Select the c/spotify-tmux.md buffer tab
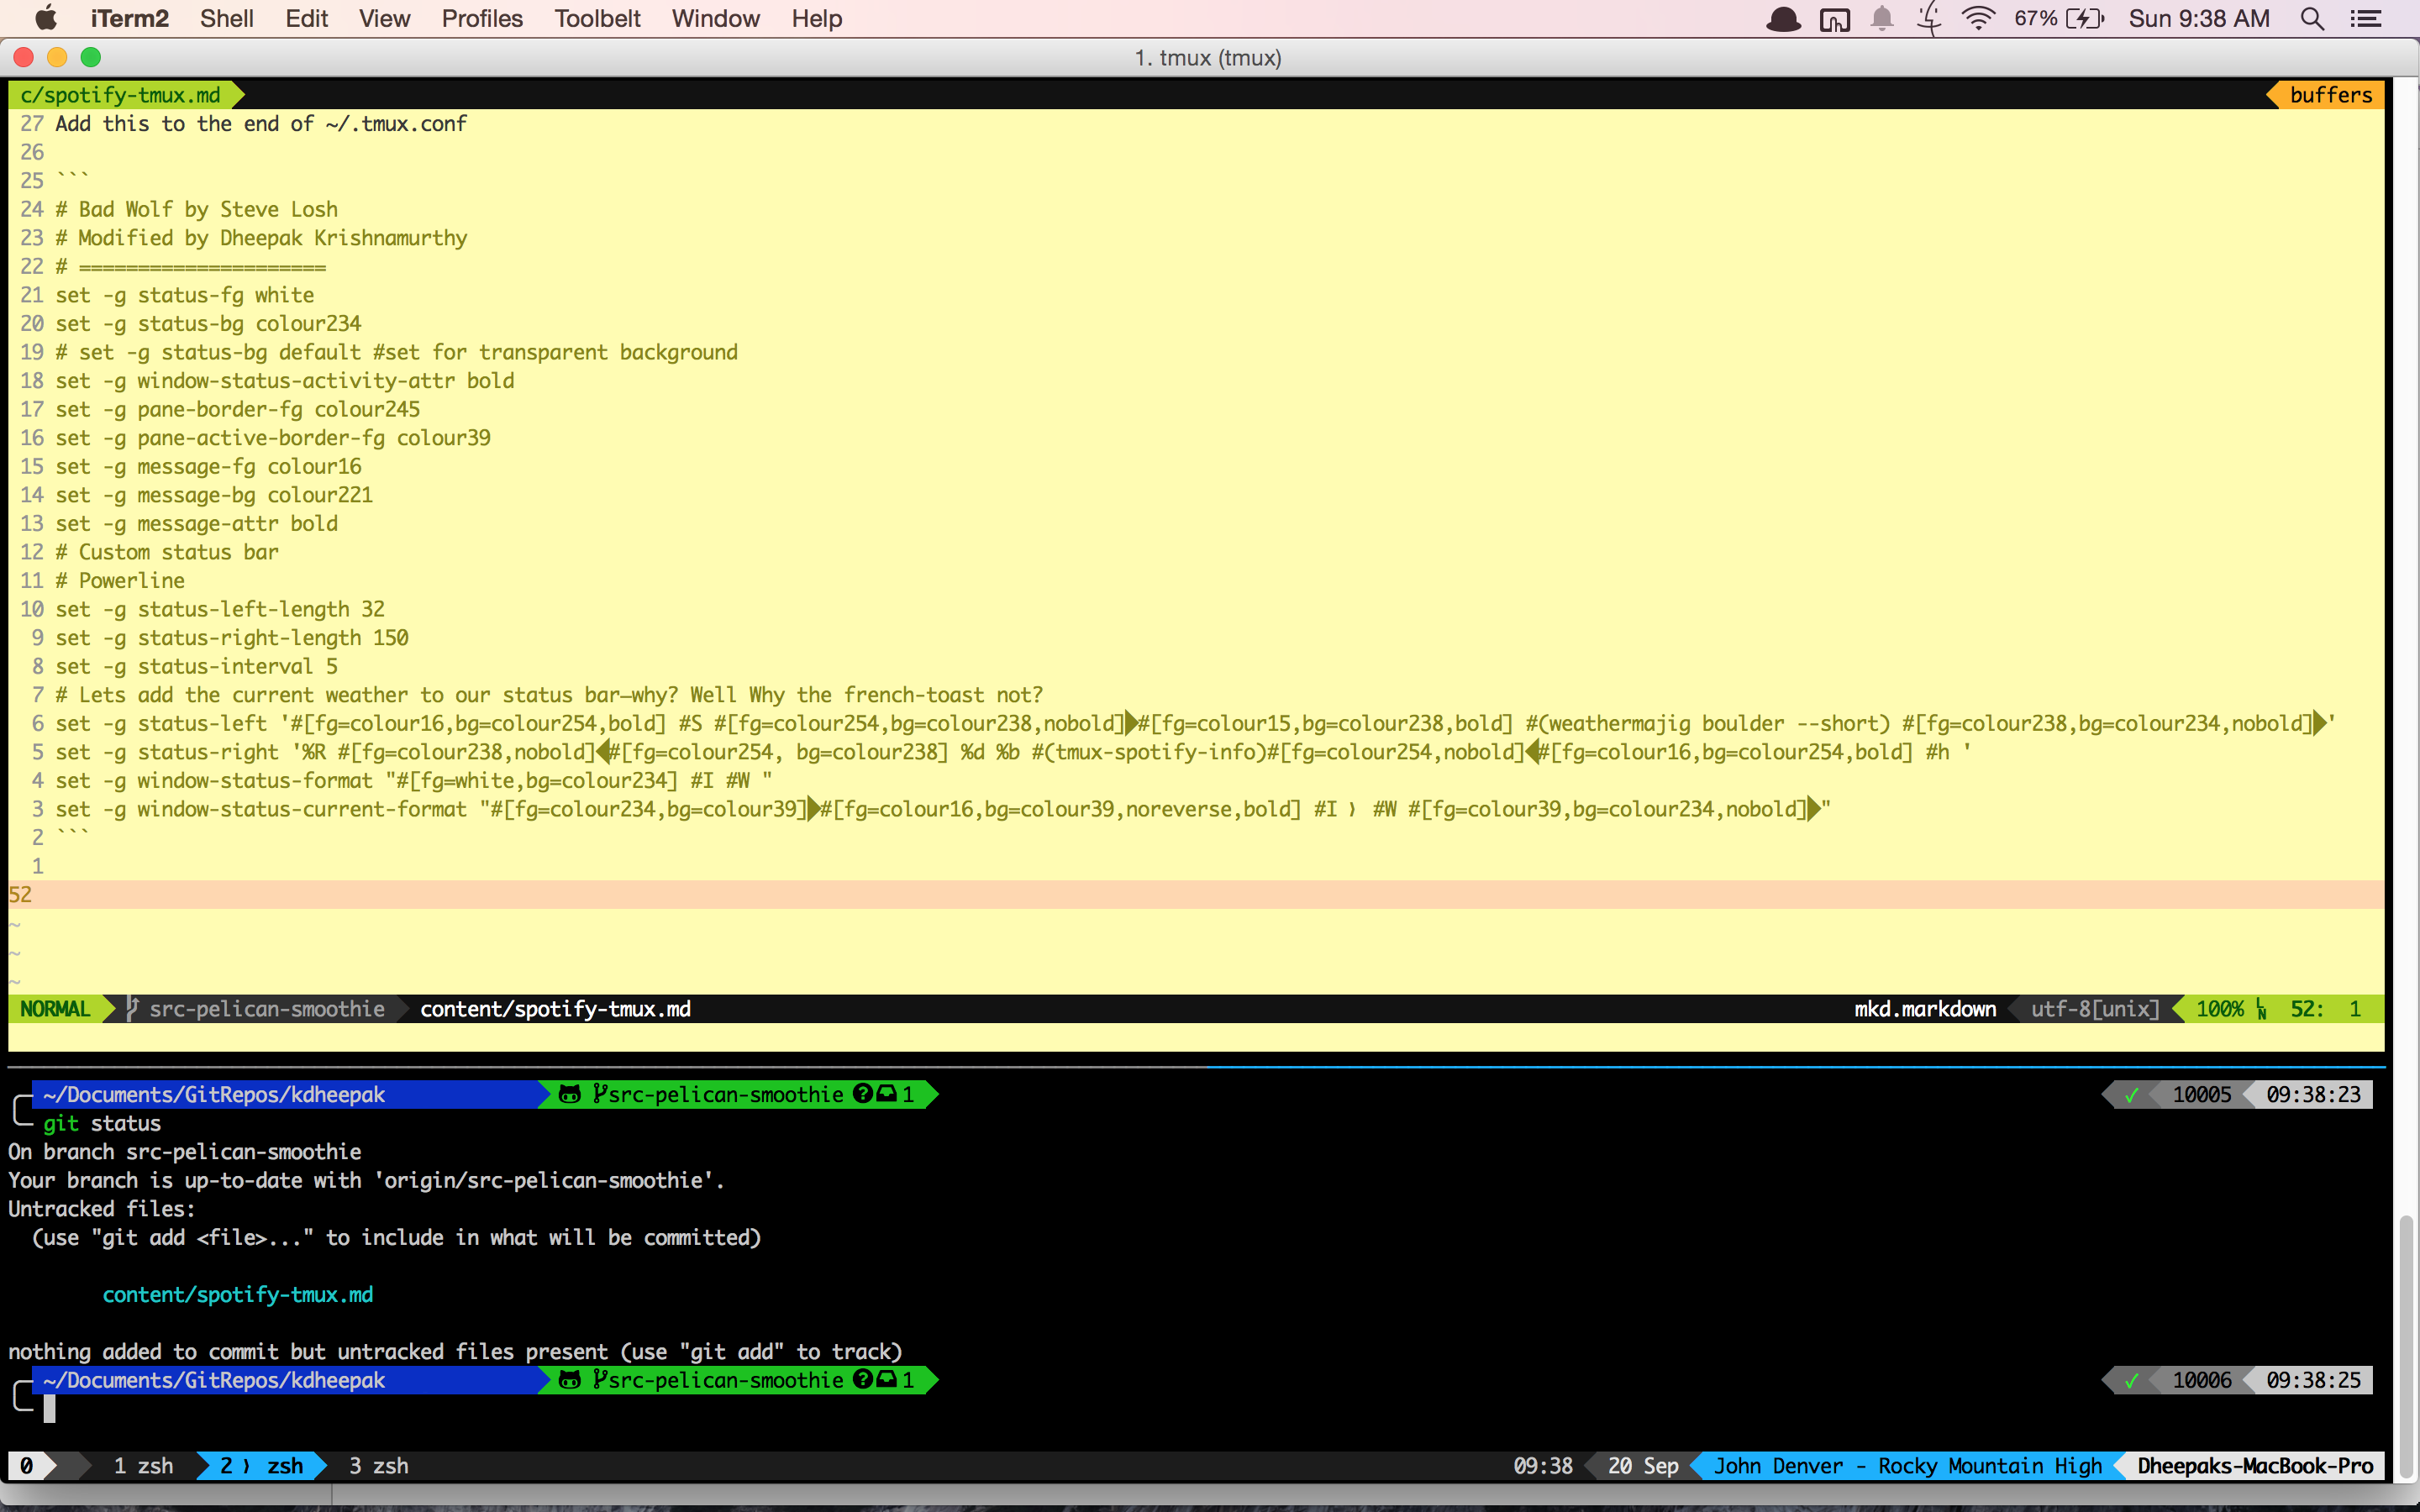This screenshot has width=2420, height=1512. (x=120, y=95)
